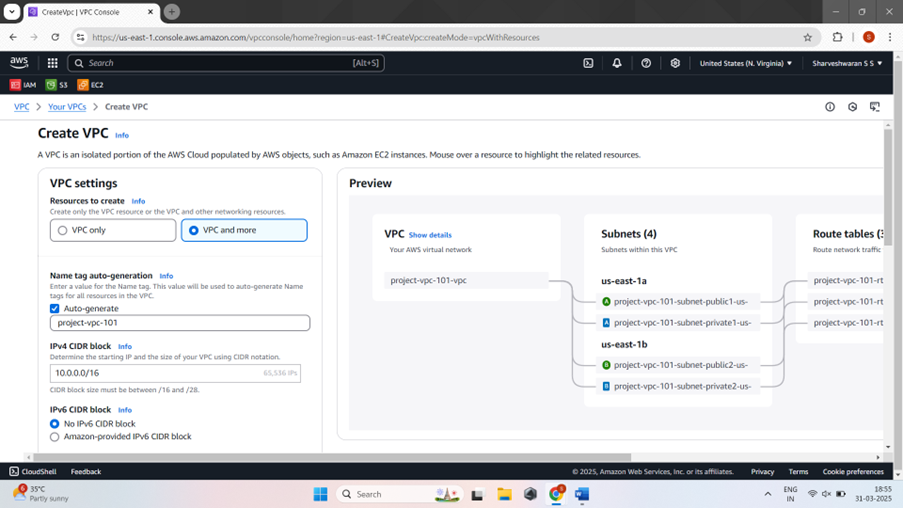Open the help question mark menu
903x508 pixels.
point(646,63)
